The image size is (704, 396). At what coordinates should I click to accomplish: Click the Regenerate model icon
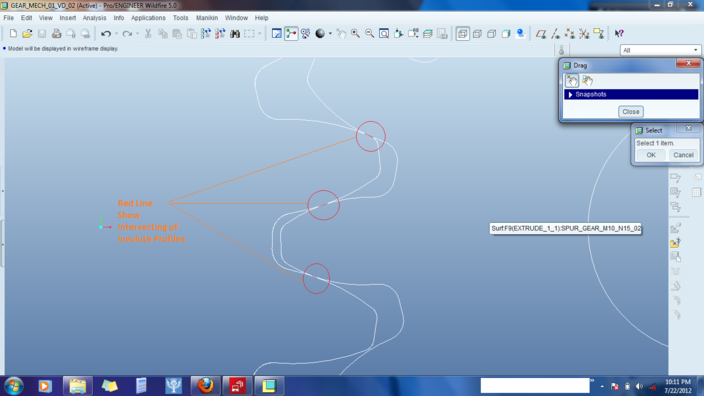coord(206,34)
